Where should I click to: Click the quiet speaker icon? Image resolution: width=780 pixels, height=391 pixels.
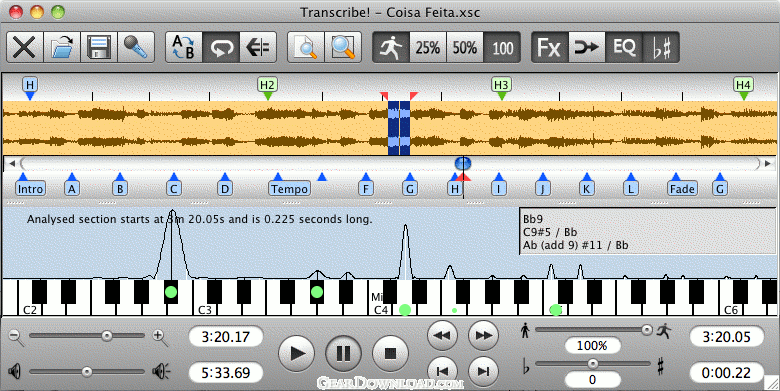pos(15,371)
